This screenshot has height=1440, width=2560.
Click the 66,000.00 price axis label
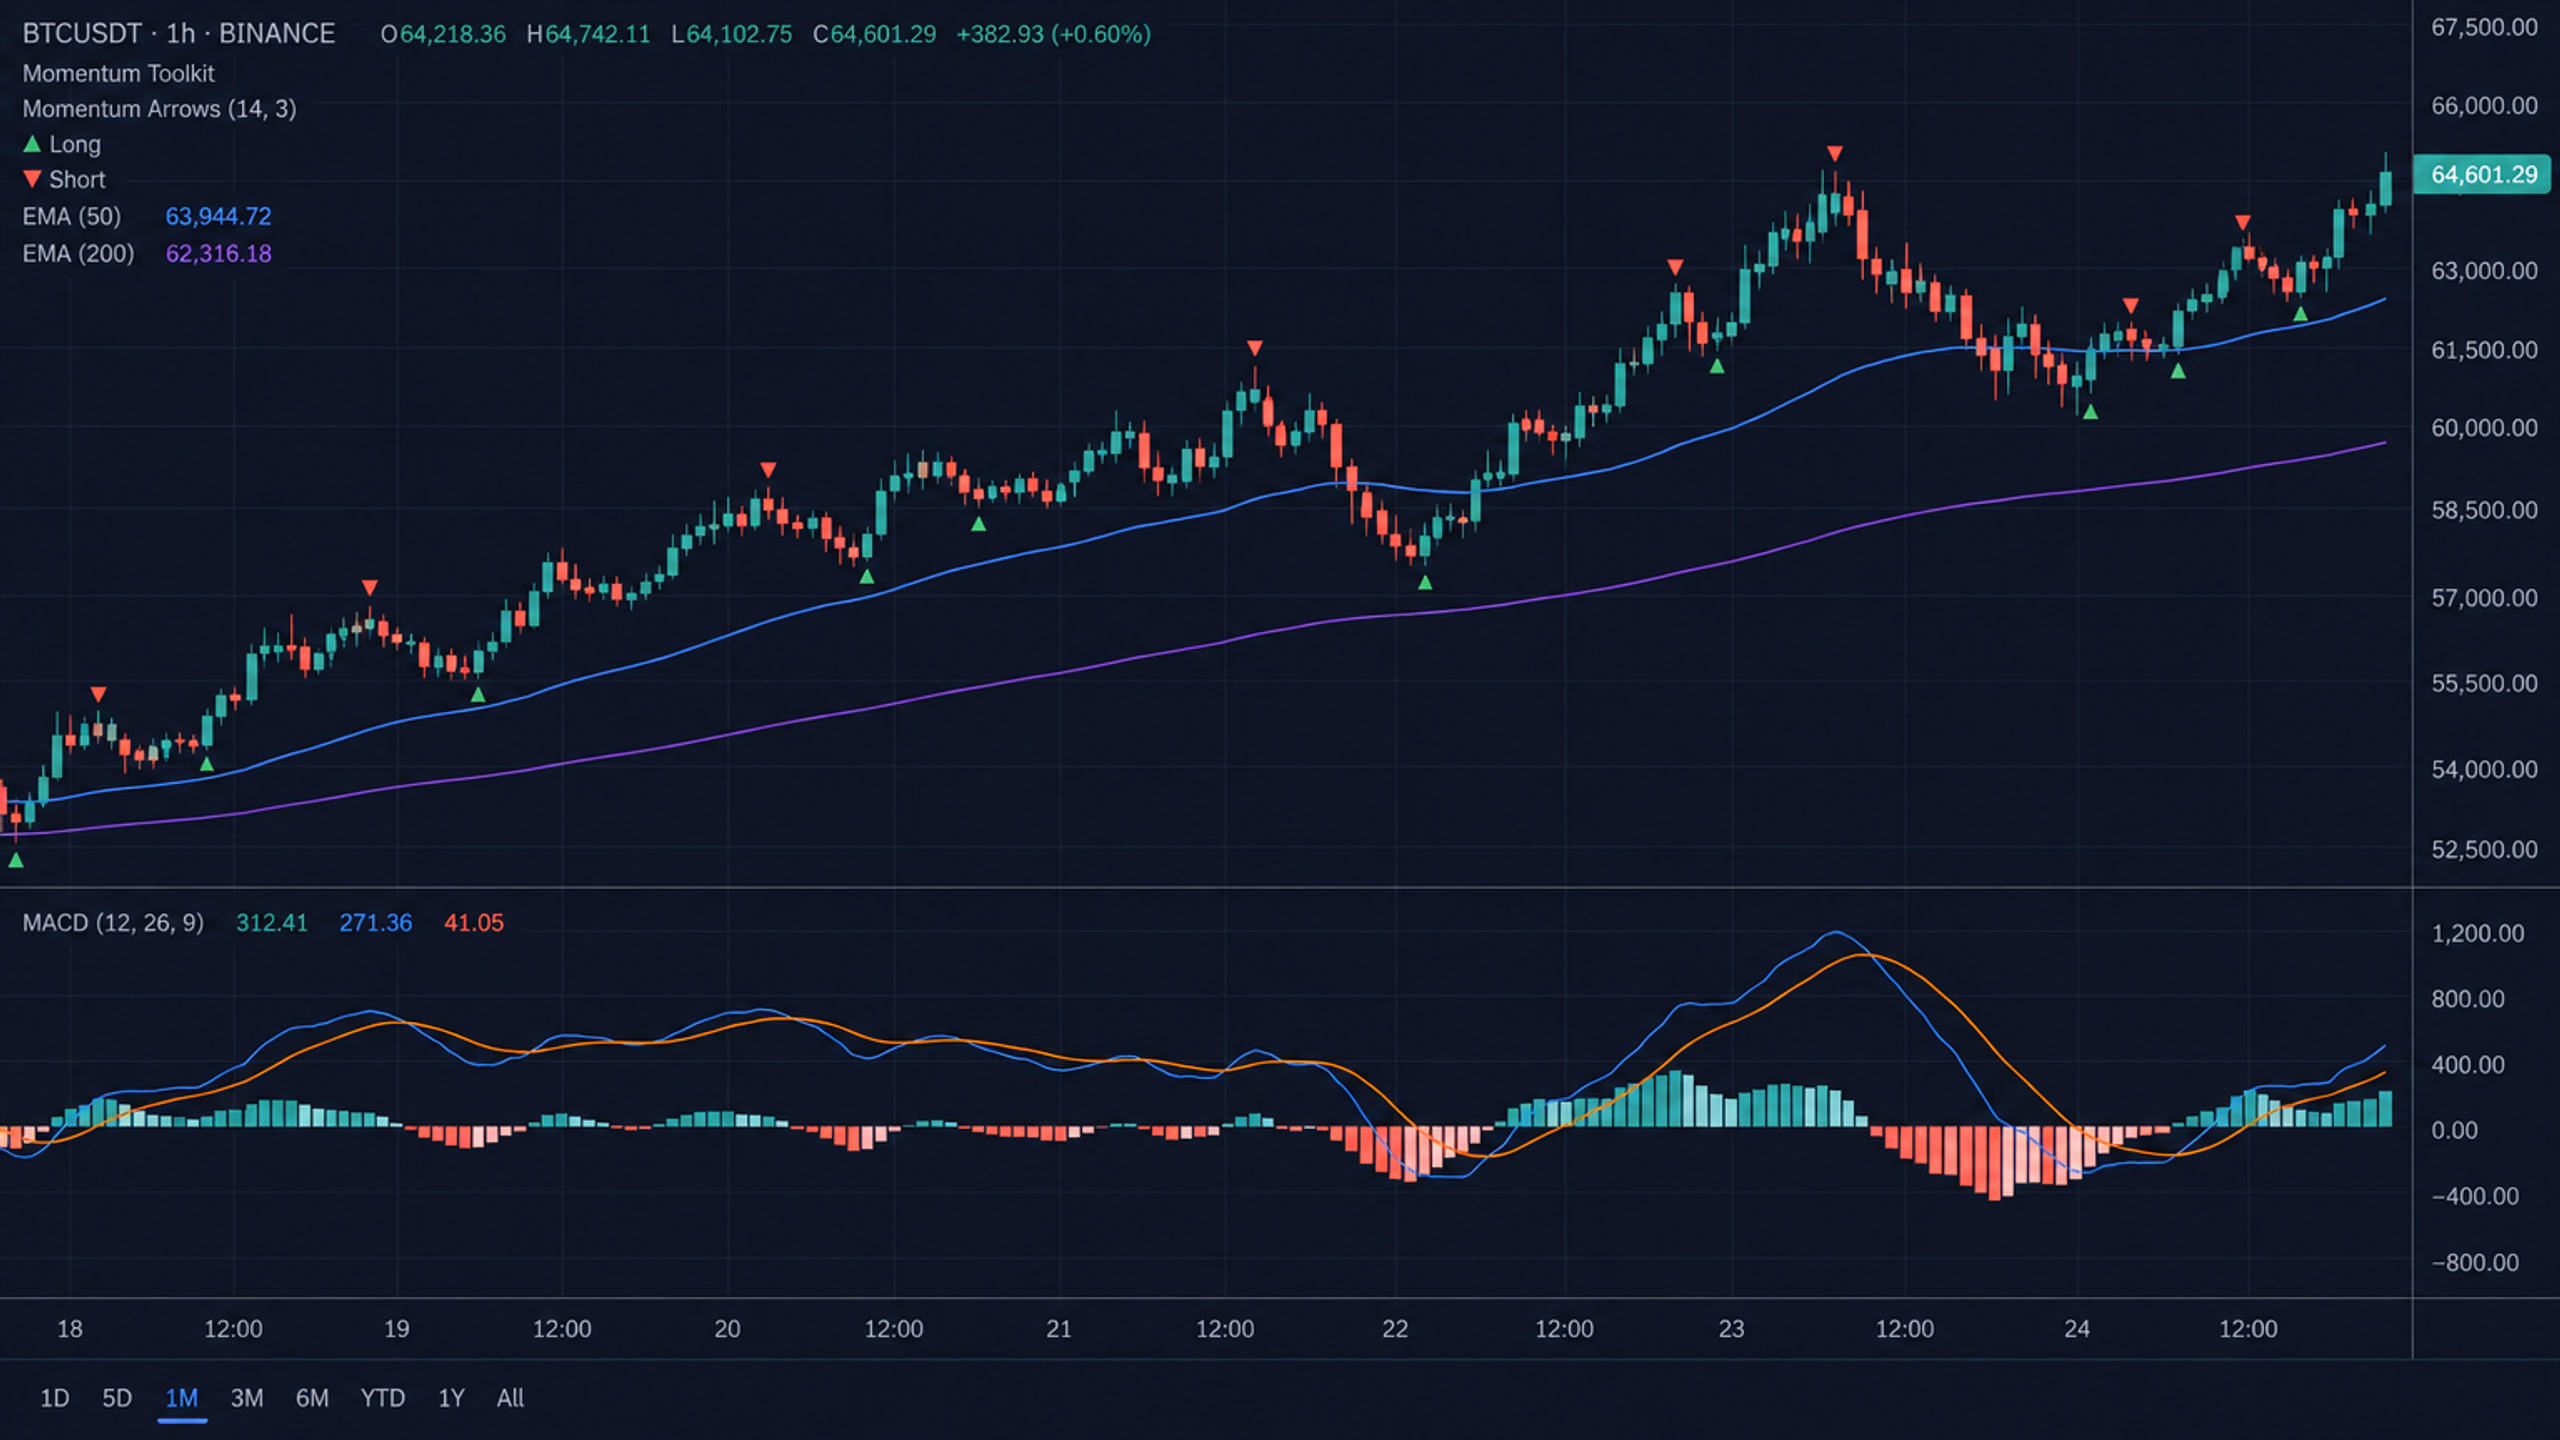[x=2484, y=106]
